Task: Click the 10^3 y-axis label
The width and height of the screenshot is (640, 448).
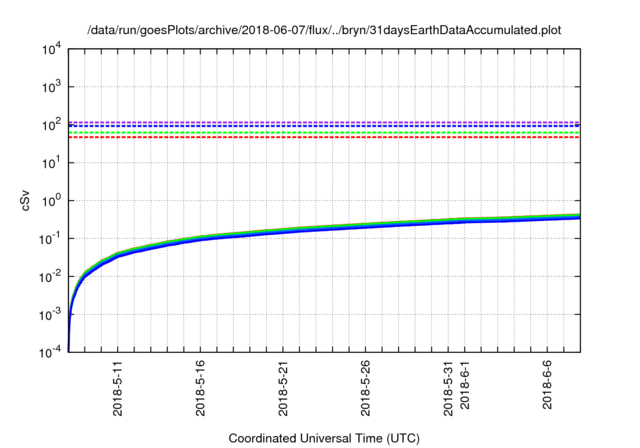Action: tap(52, 87)
